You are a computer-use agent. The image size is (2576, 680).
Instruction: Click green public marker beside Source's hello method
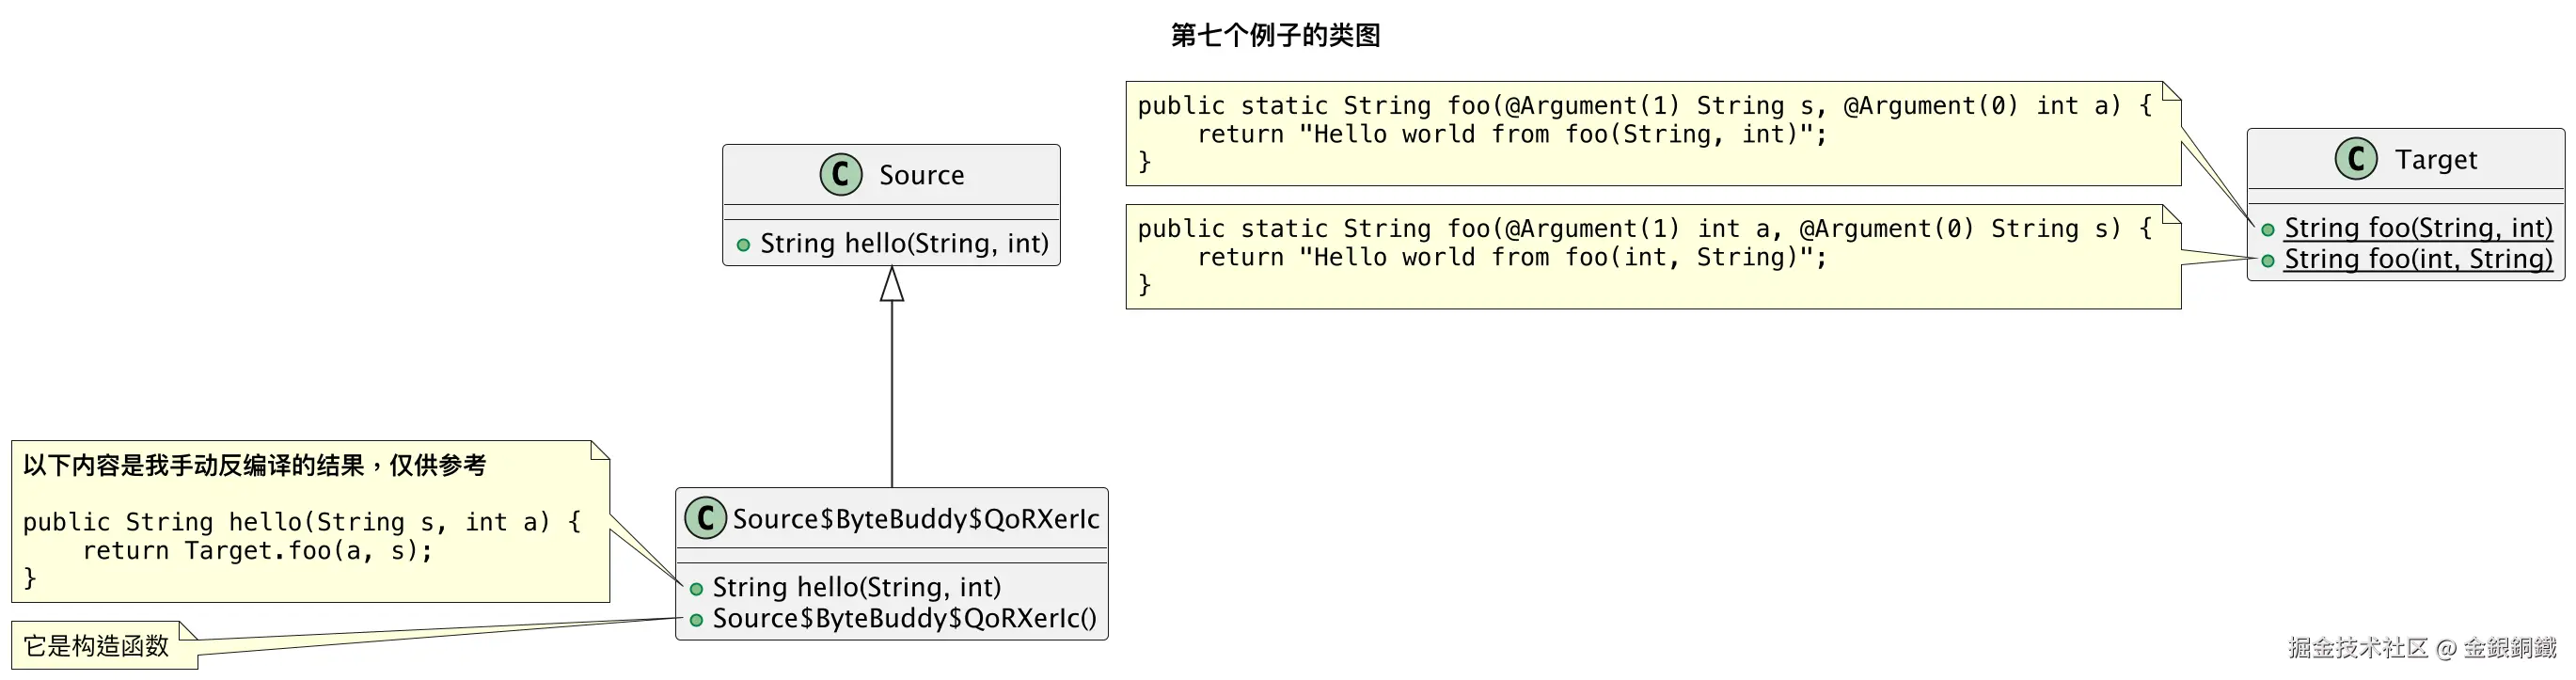(x=743, y=245)
